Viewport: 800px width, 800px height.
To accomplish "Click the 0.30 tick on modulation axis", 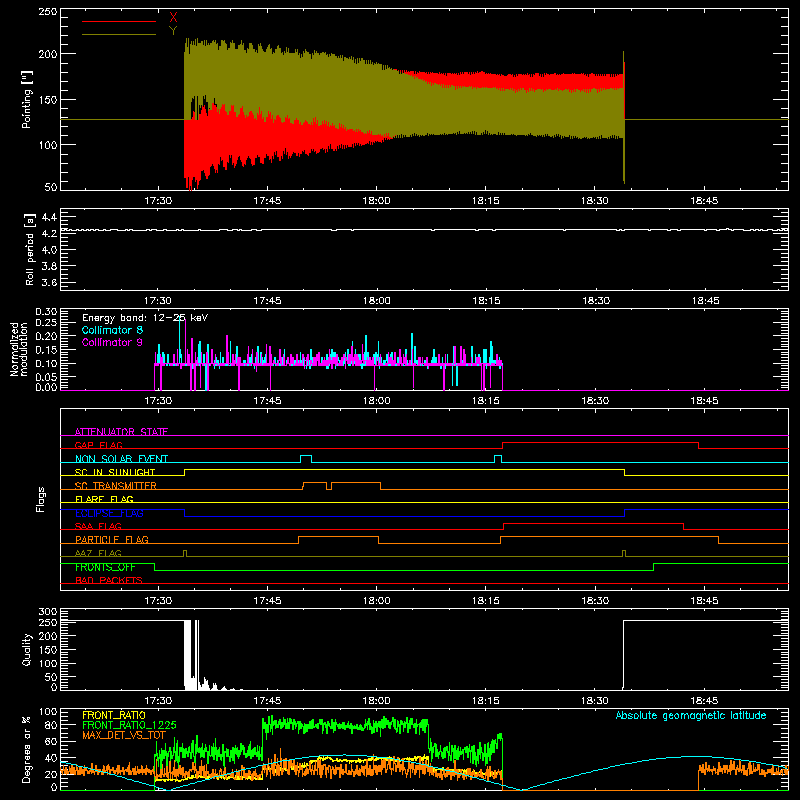I will click(x=46, y=312).
